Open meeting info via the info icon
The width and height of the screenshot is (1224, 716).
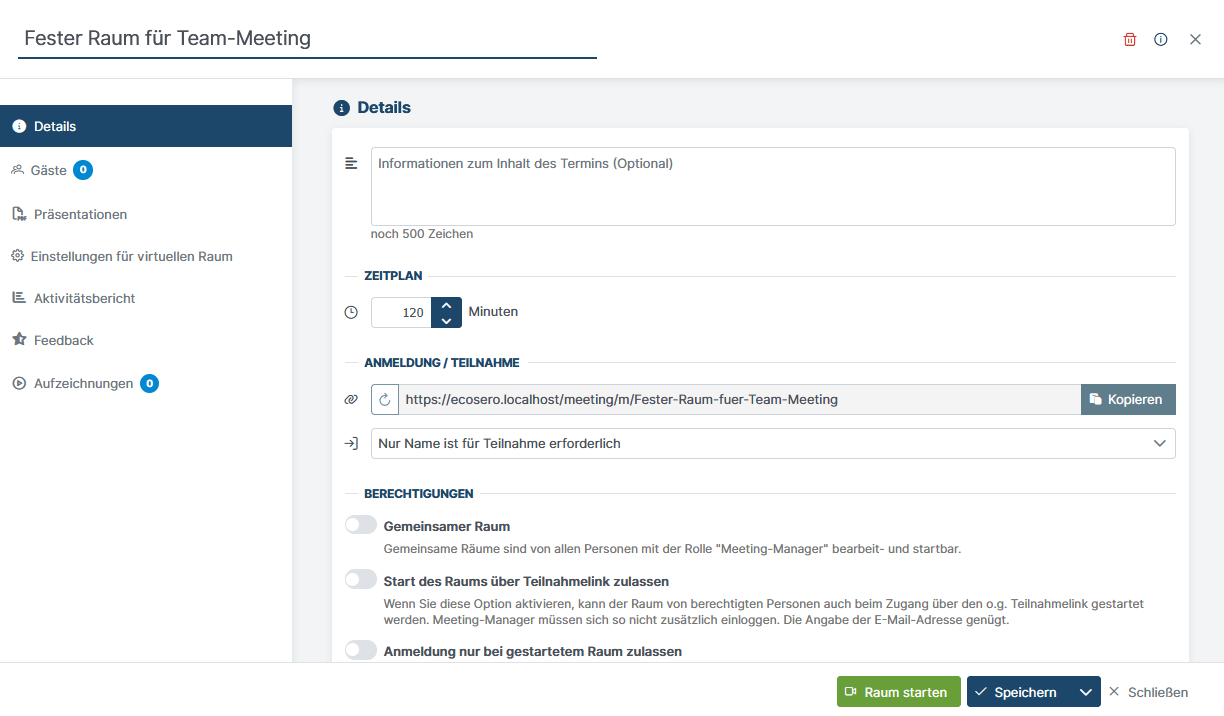[x=1160, y=39]
